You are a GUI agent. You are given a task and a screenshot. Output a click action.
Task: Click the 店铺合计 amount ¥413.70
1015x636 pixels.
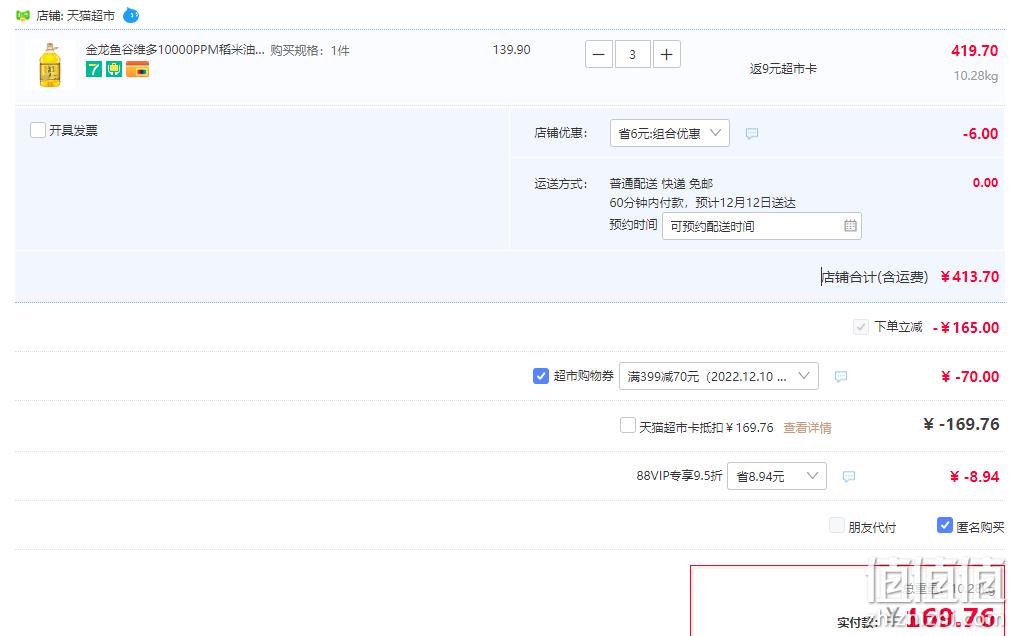click(x=970, y=277)
